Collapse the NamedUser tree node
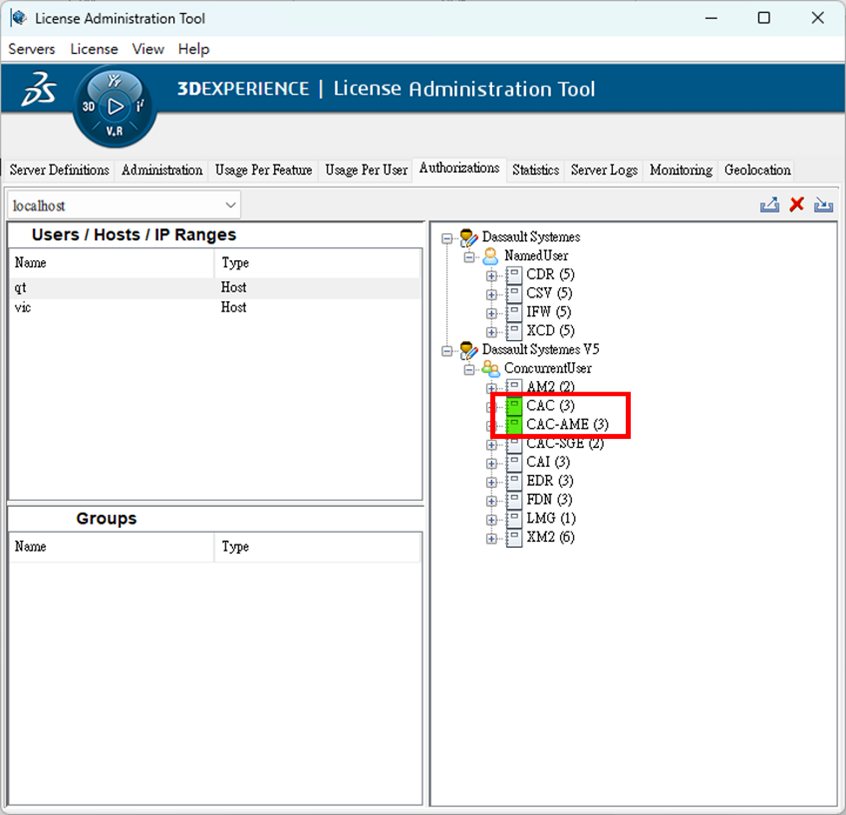 [x=469, y=257]
